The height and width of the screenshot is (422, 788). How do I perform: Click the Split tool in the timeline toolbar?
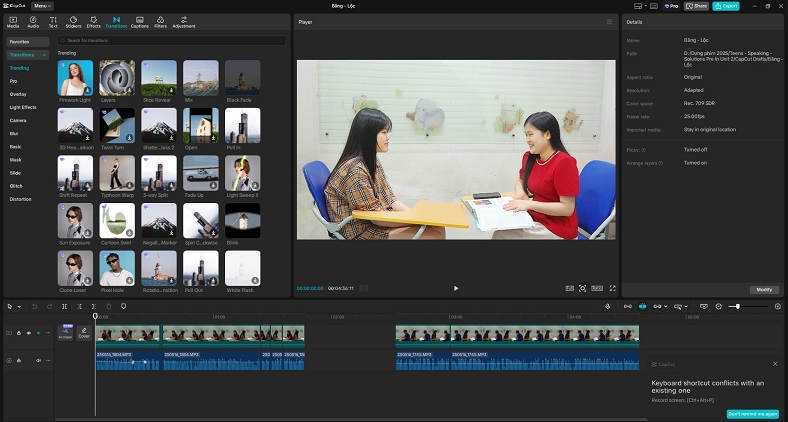64,306
